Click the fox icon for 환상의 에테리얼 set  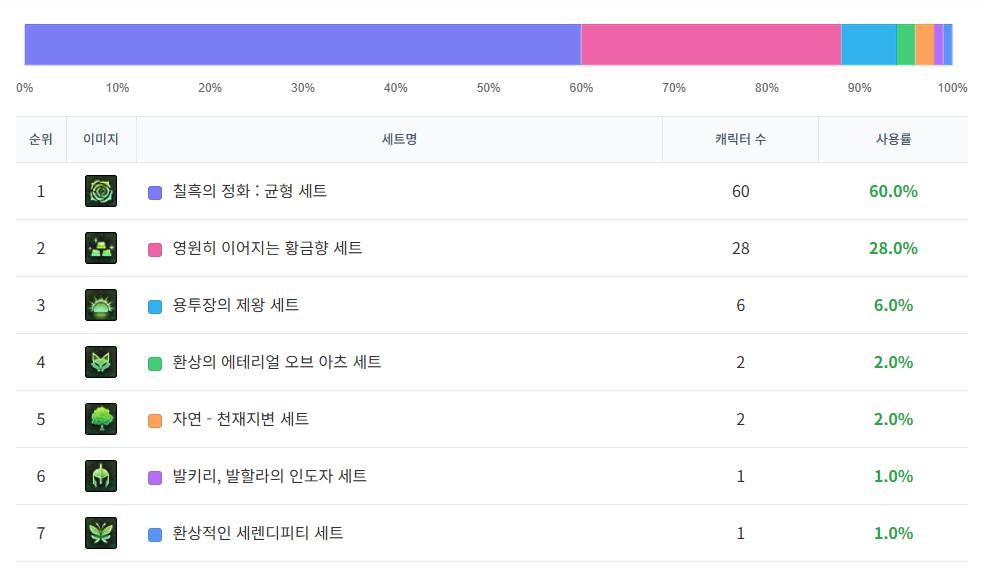101,362
